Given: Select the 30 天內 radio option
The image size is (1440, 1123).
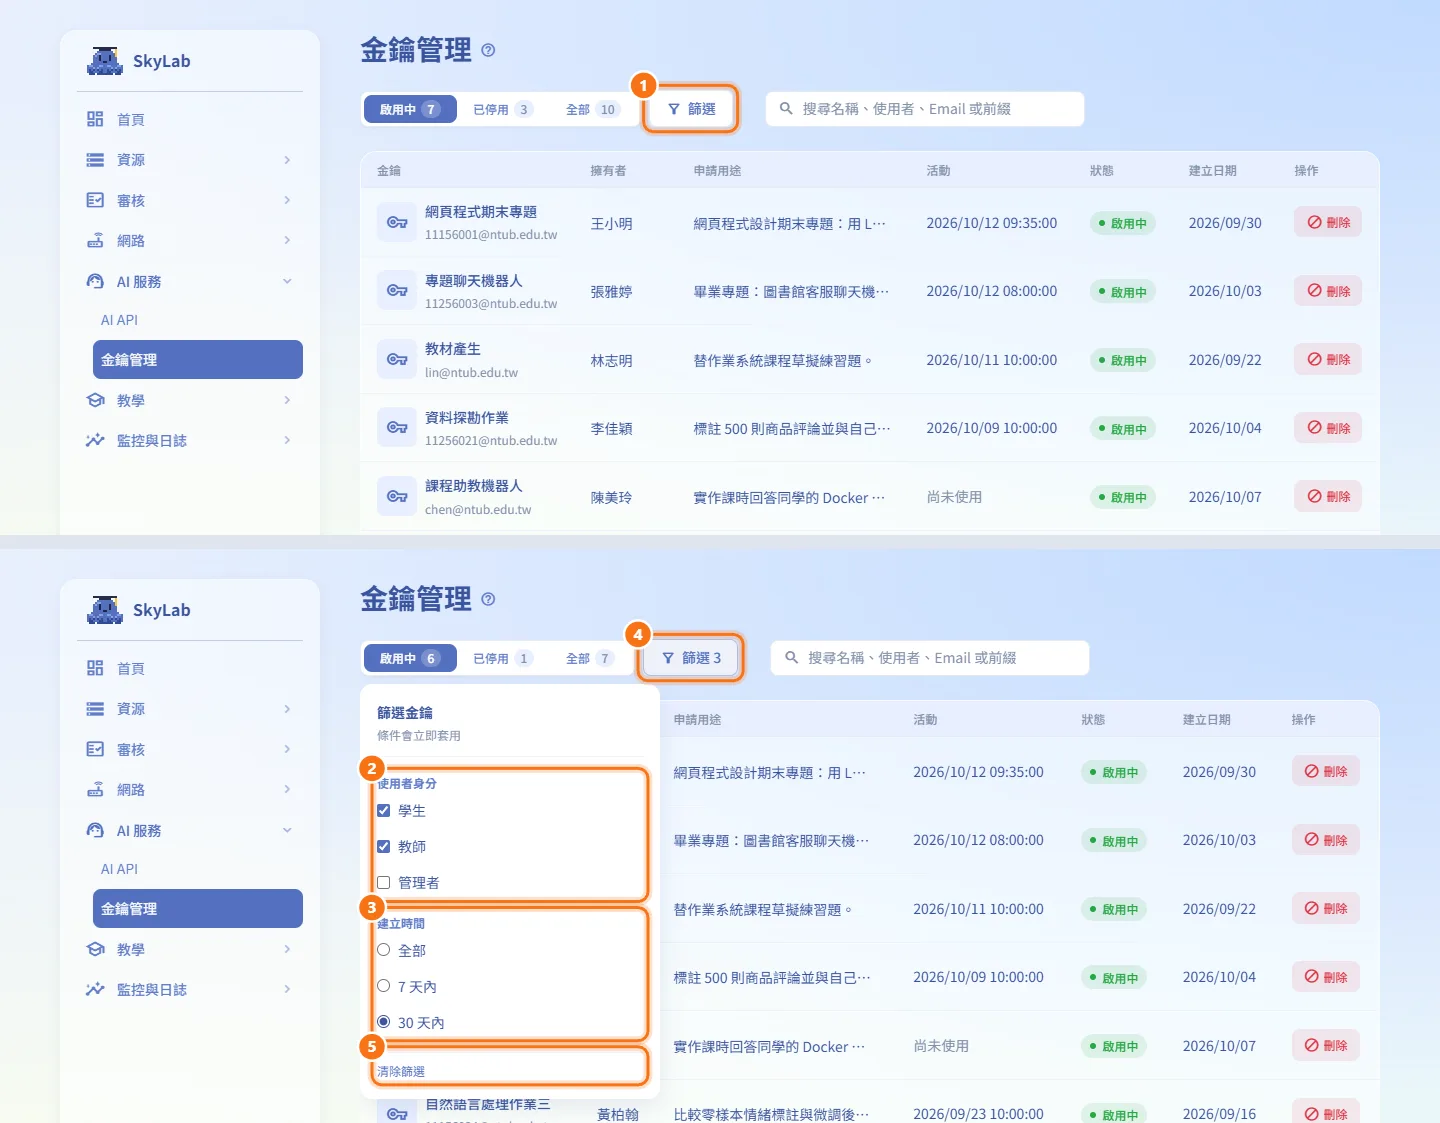Looking at the screenshot, I should pyautogui.click(x=383, y=1022).
